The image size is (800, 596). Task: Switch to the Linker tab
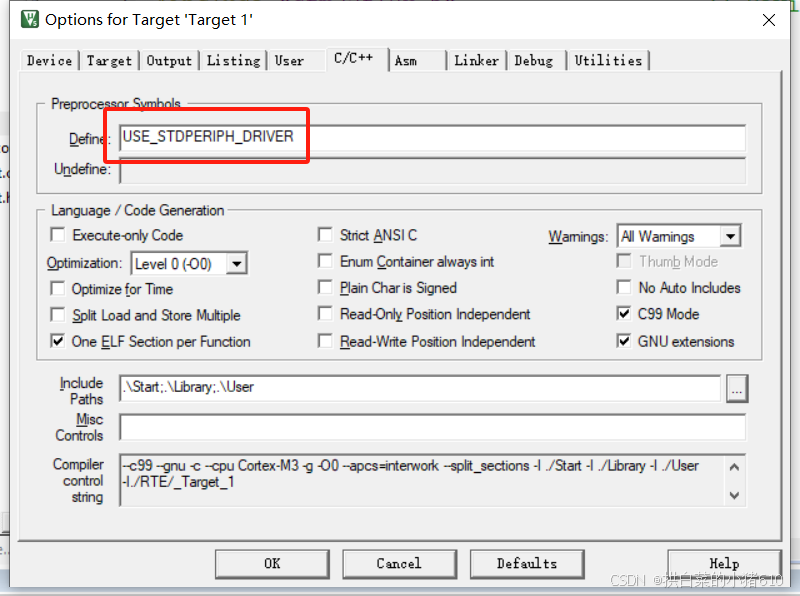tap(477, 60)
